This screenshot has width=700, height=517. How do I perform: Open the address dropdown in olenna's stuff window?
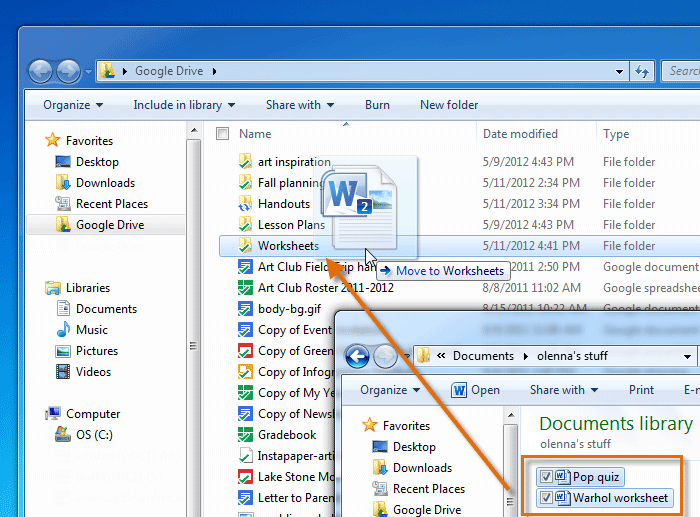pyautogui.click(x=688, y=356)
